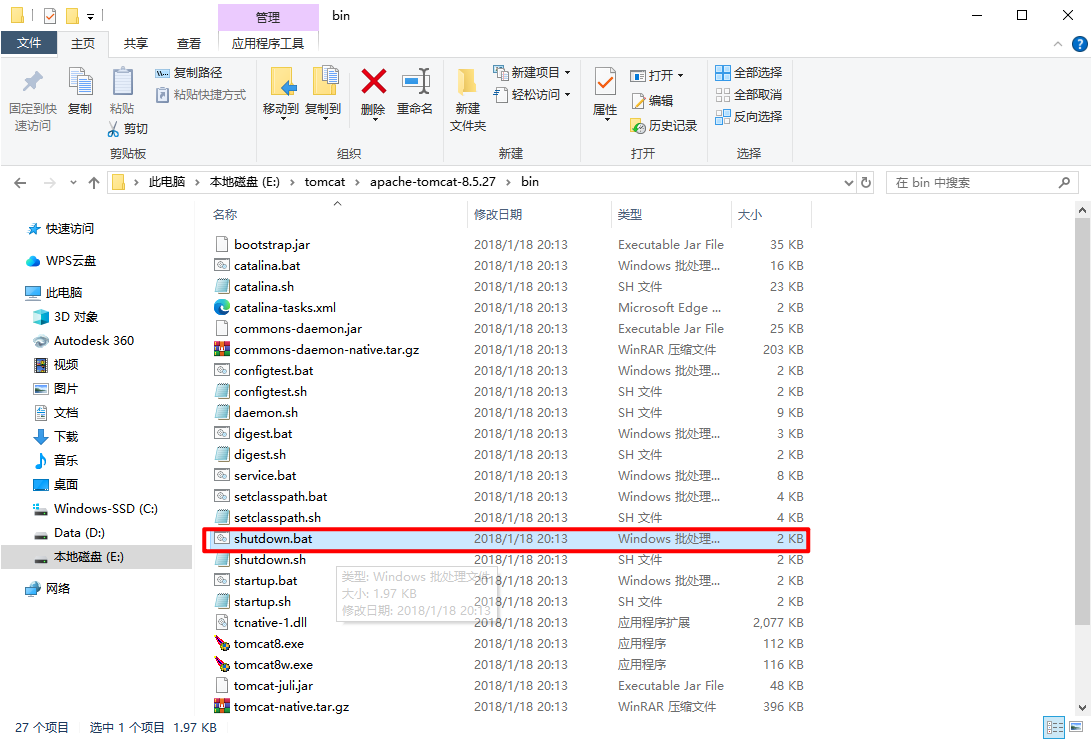Click the Up one level arrow
The image size is (1092, 740).
pyautogui.click(x=94, y=182)
